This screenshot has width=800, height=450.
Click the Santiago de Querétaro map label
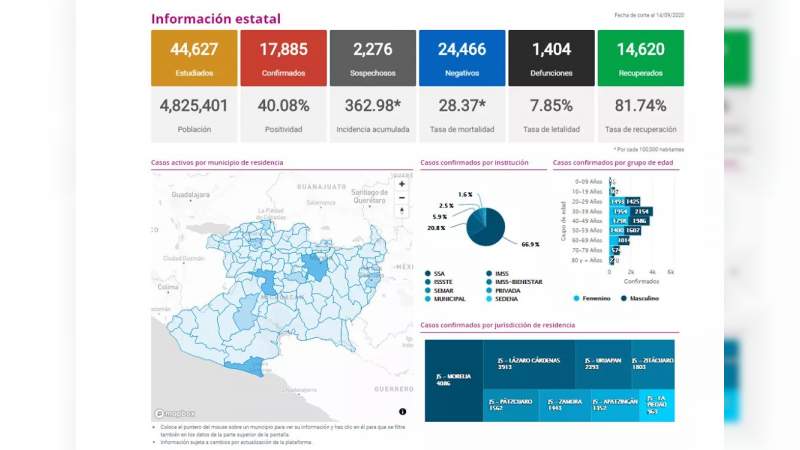pos(369,196)
